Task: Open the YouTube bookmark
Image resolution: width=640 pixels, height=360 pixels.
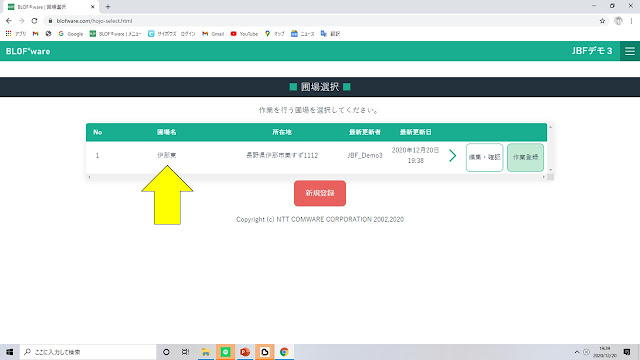Action: pos(244,33)
